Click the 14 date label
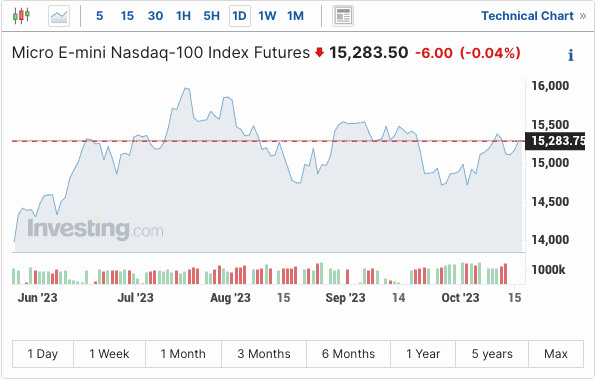 click(398, 298)
